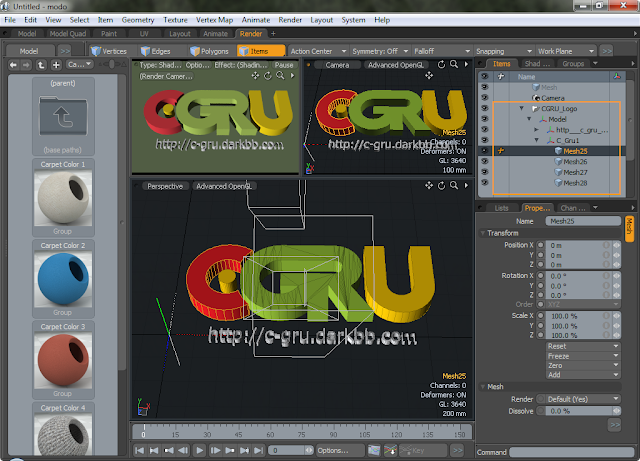
Task: Open the File menu
Action: (x=10, y=20)
